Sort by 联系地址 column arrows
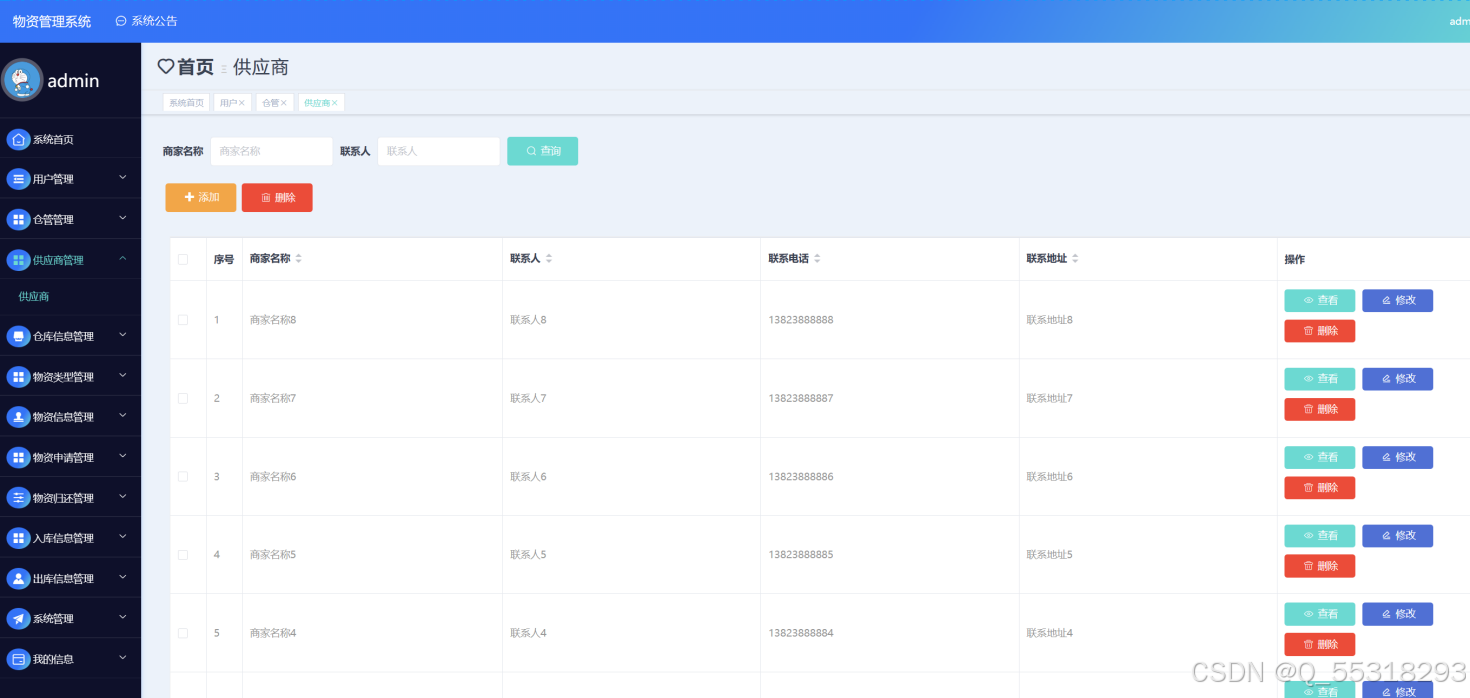The height and width of the screenshot is (698, 1470). pos(1075,259)
